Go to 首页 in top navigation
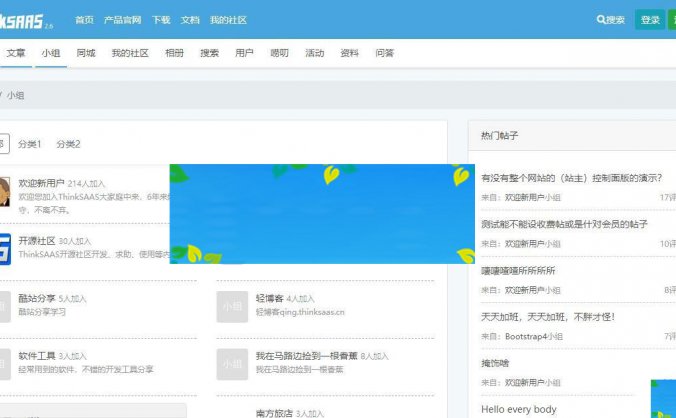This screenshot has width=676, height=418. pos(84,20)
